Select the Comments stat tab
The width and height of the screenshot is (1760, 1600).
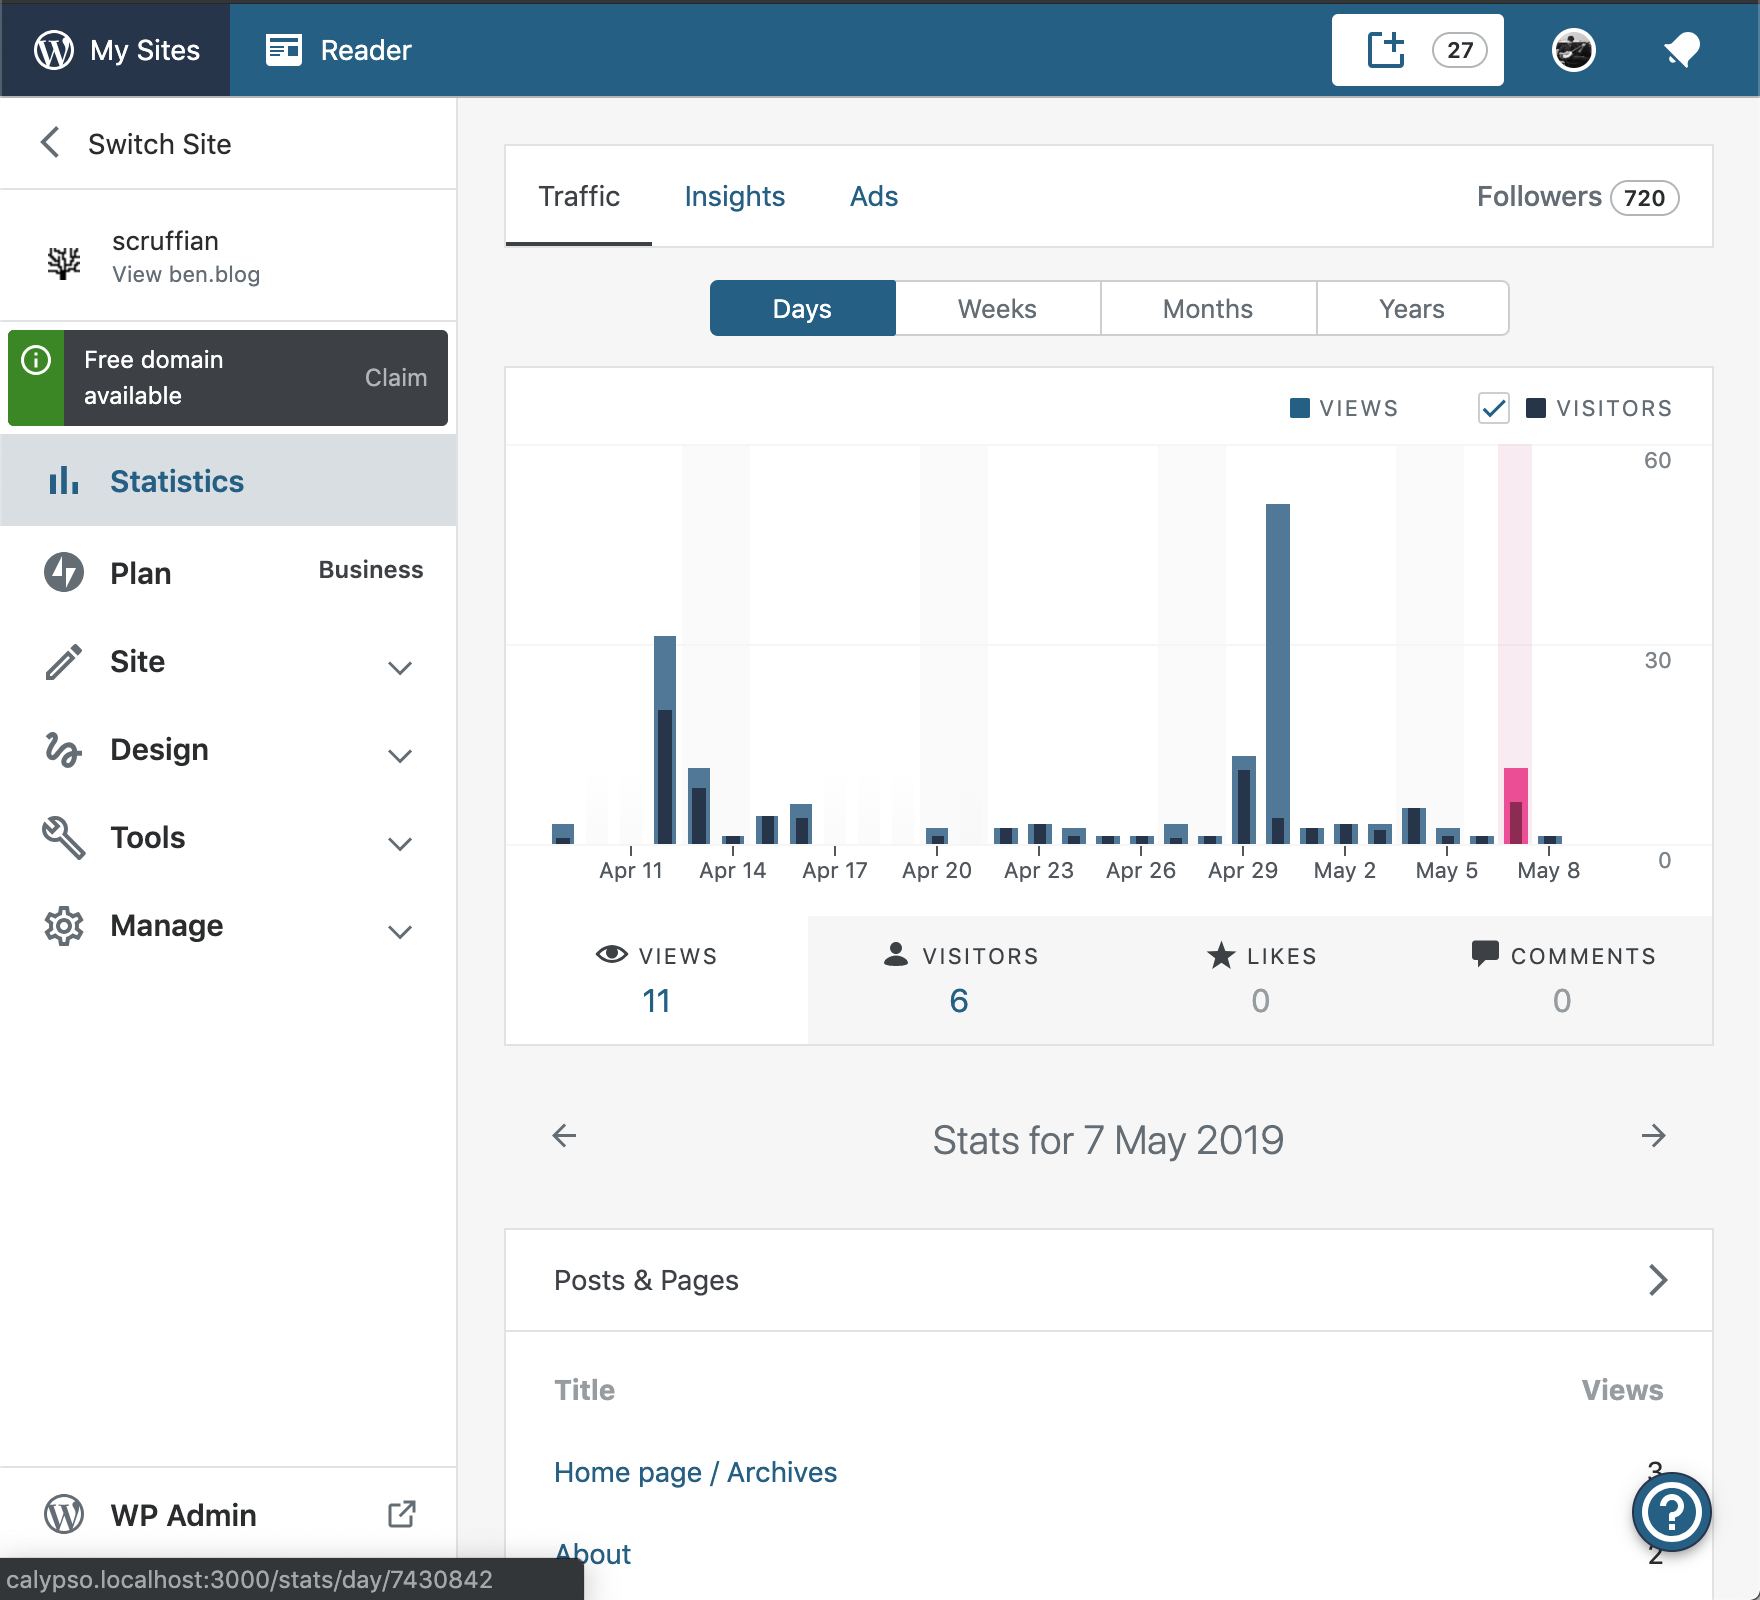point(1562,980)
